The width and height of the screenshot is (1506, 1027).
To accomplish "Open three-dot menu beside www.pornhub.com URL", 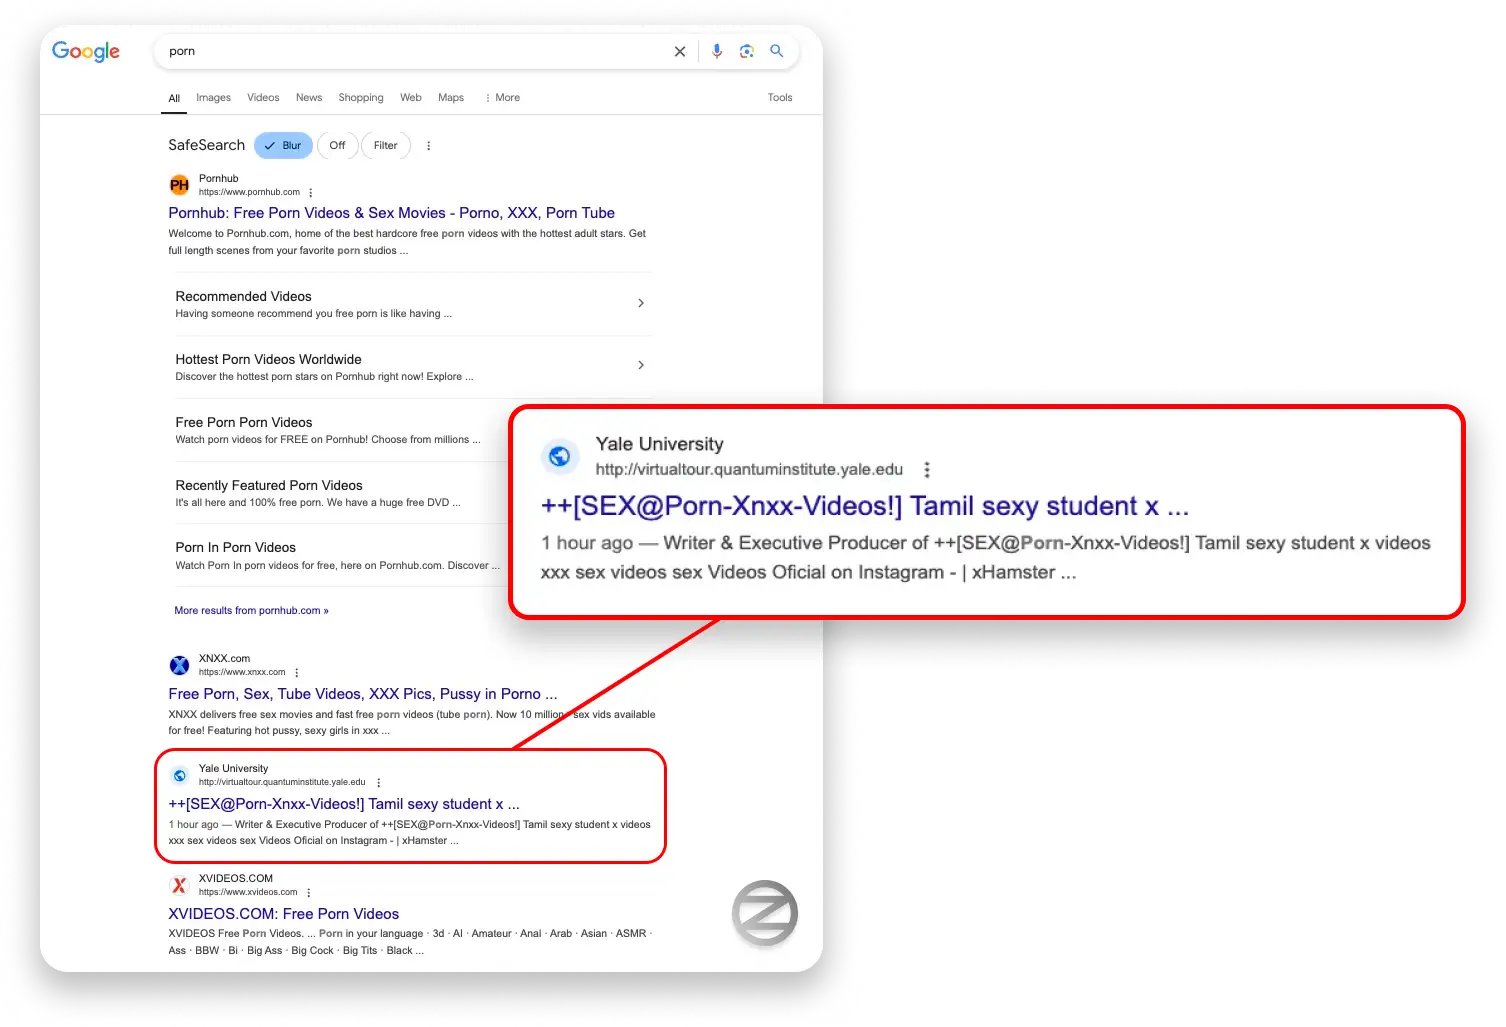I will (311, 193).
